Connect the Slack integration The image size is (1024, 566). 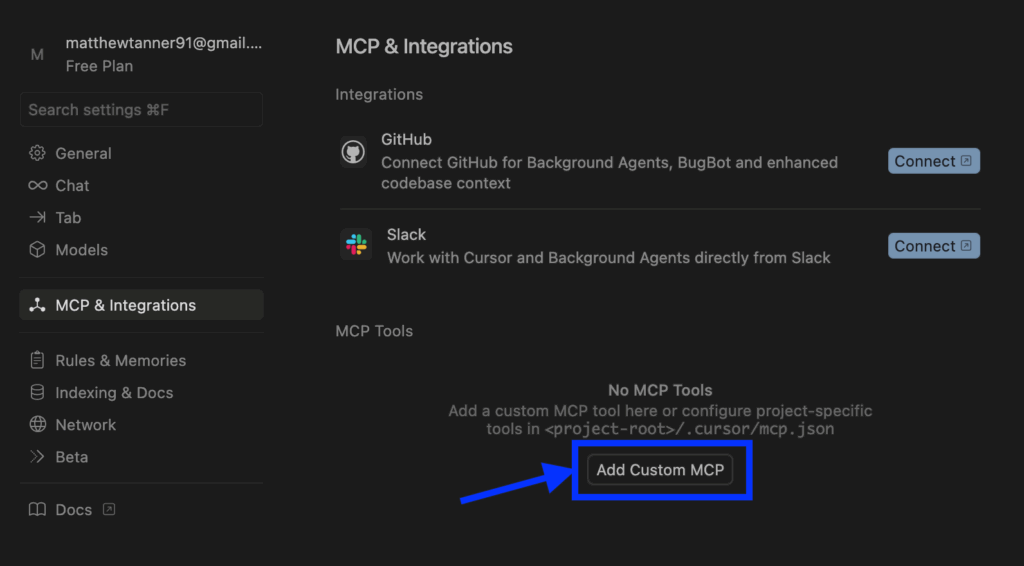click(933, 246)
